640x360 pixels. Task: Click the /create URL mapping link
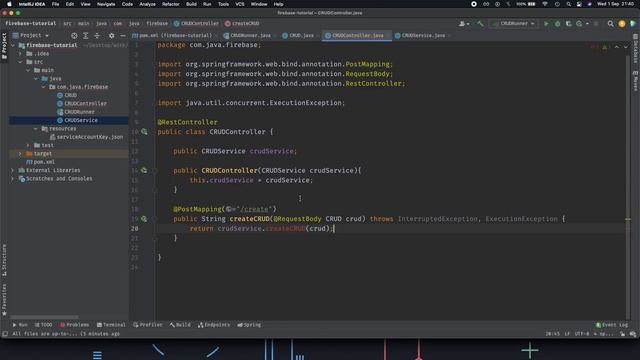(x=254, y=209)
